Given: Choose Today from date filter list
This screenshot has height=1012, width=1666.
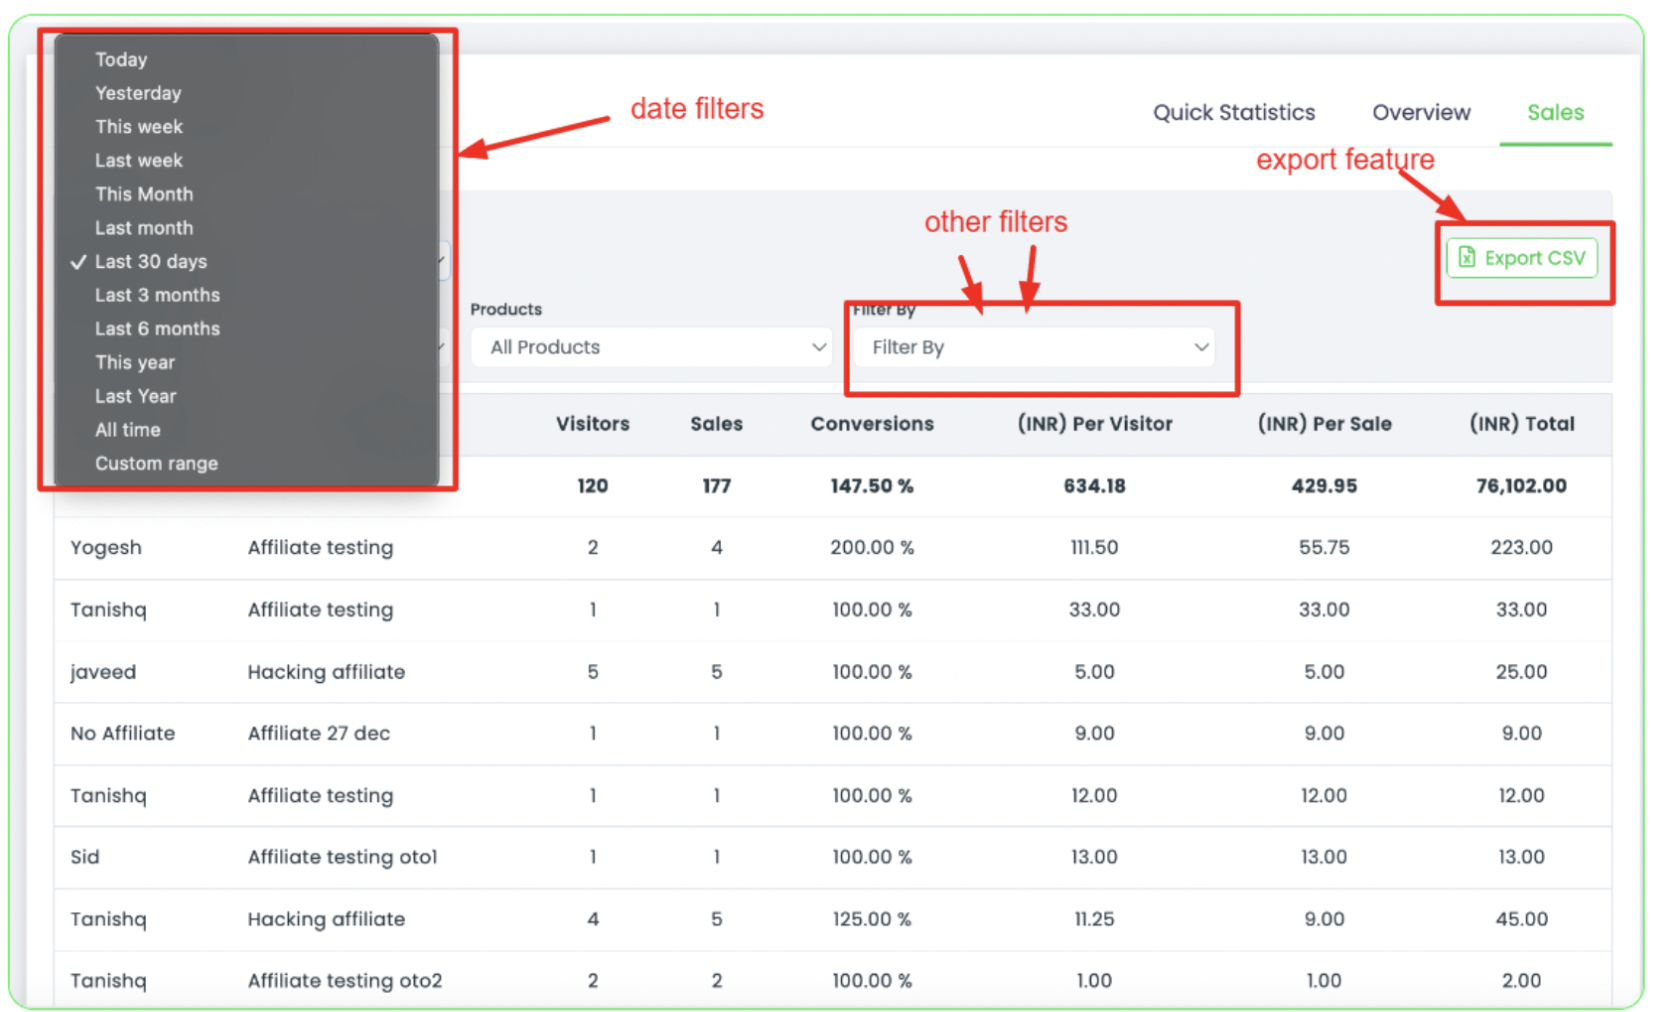Looking at the screenshot, I should (x=121, y=60).
